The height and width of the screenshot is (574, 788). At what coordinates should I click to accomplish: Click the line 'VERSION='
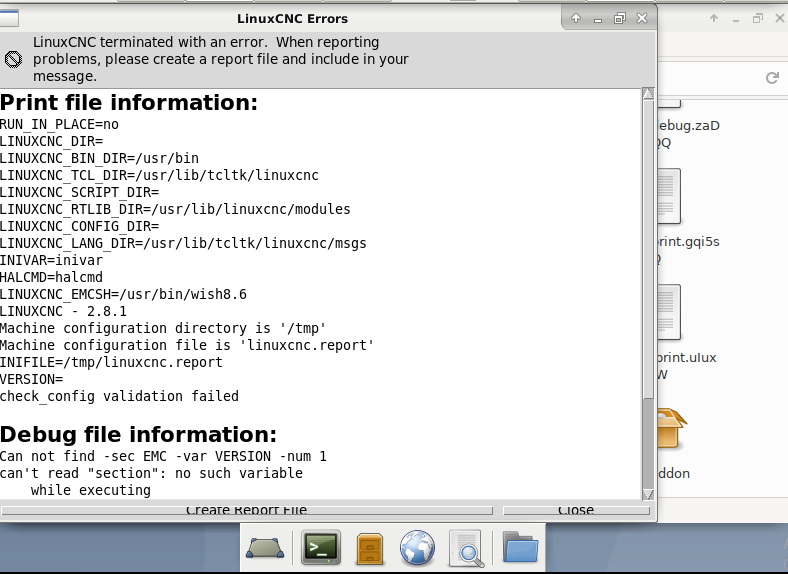32,379
